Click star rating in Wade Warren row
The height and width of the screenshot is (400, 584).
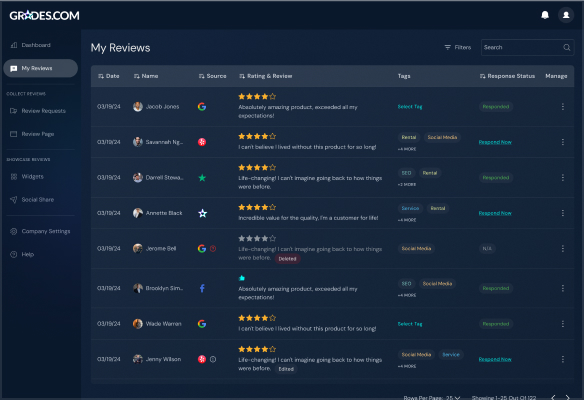point(257,318)
